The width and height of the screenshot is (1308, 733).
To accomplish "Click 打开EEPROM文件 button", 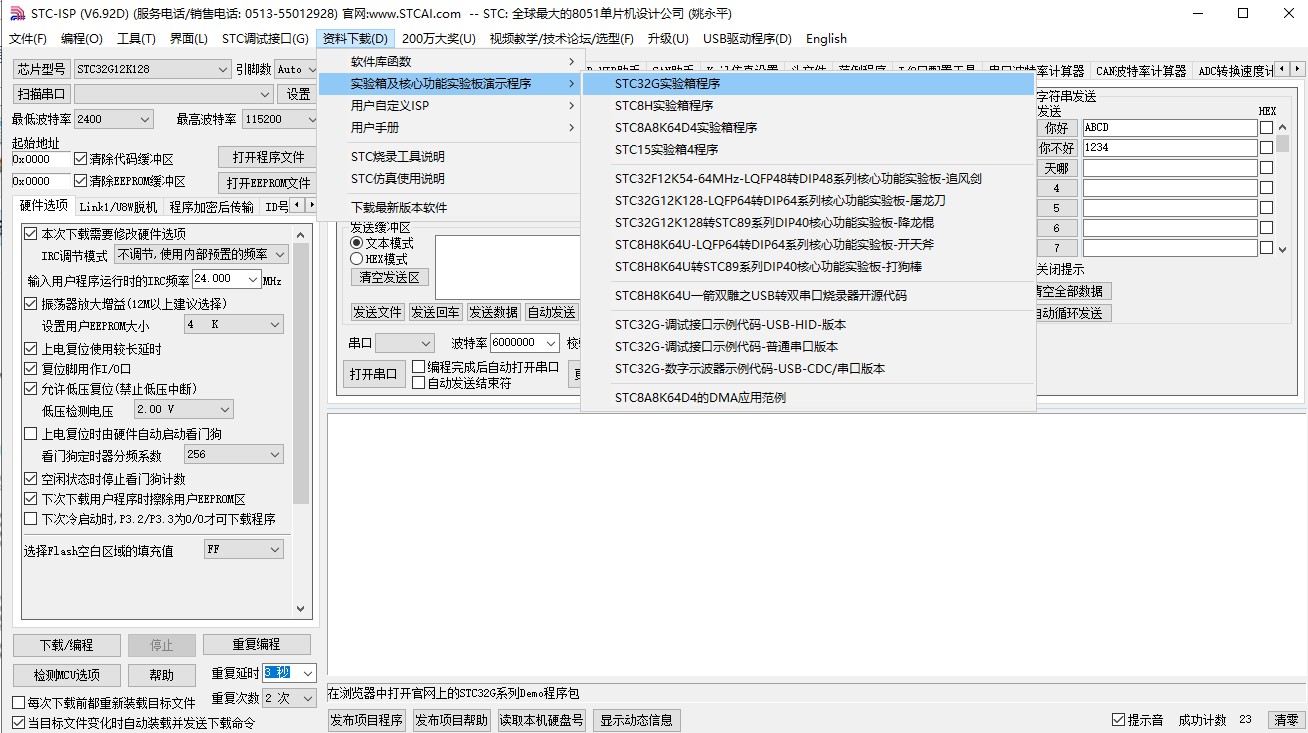I will tap(268, 183).
